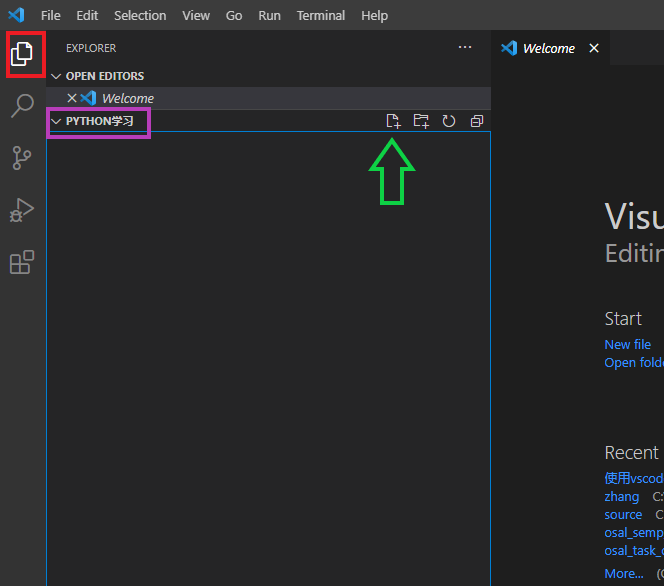Open recent item osal_semp

[x=634, y=533]
